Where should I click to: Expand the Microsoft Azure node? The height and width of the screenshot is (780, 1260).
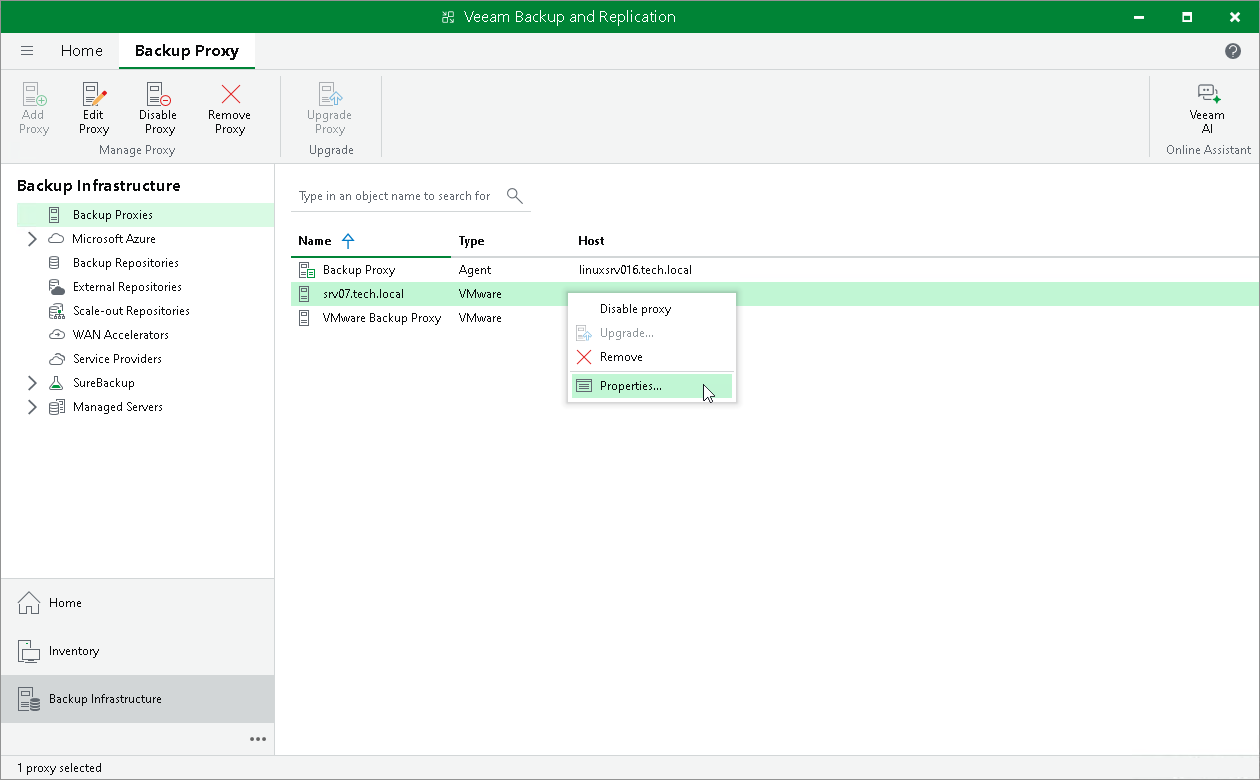(x=32, y=239)
